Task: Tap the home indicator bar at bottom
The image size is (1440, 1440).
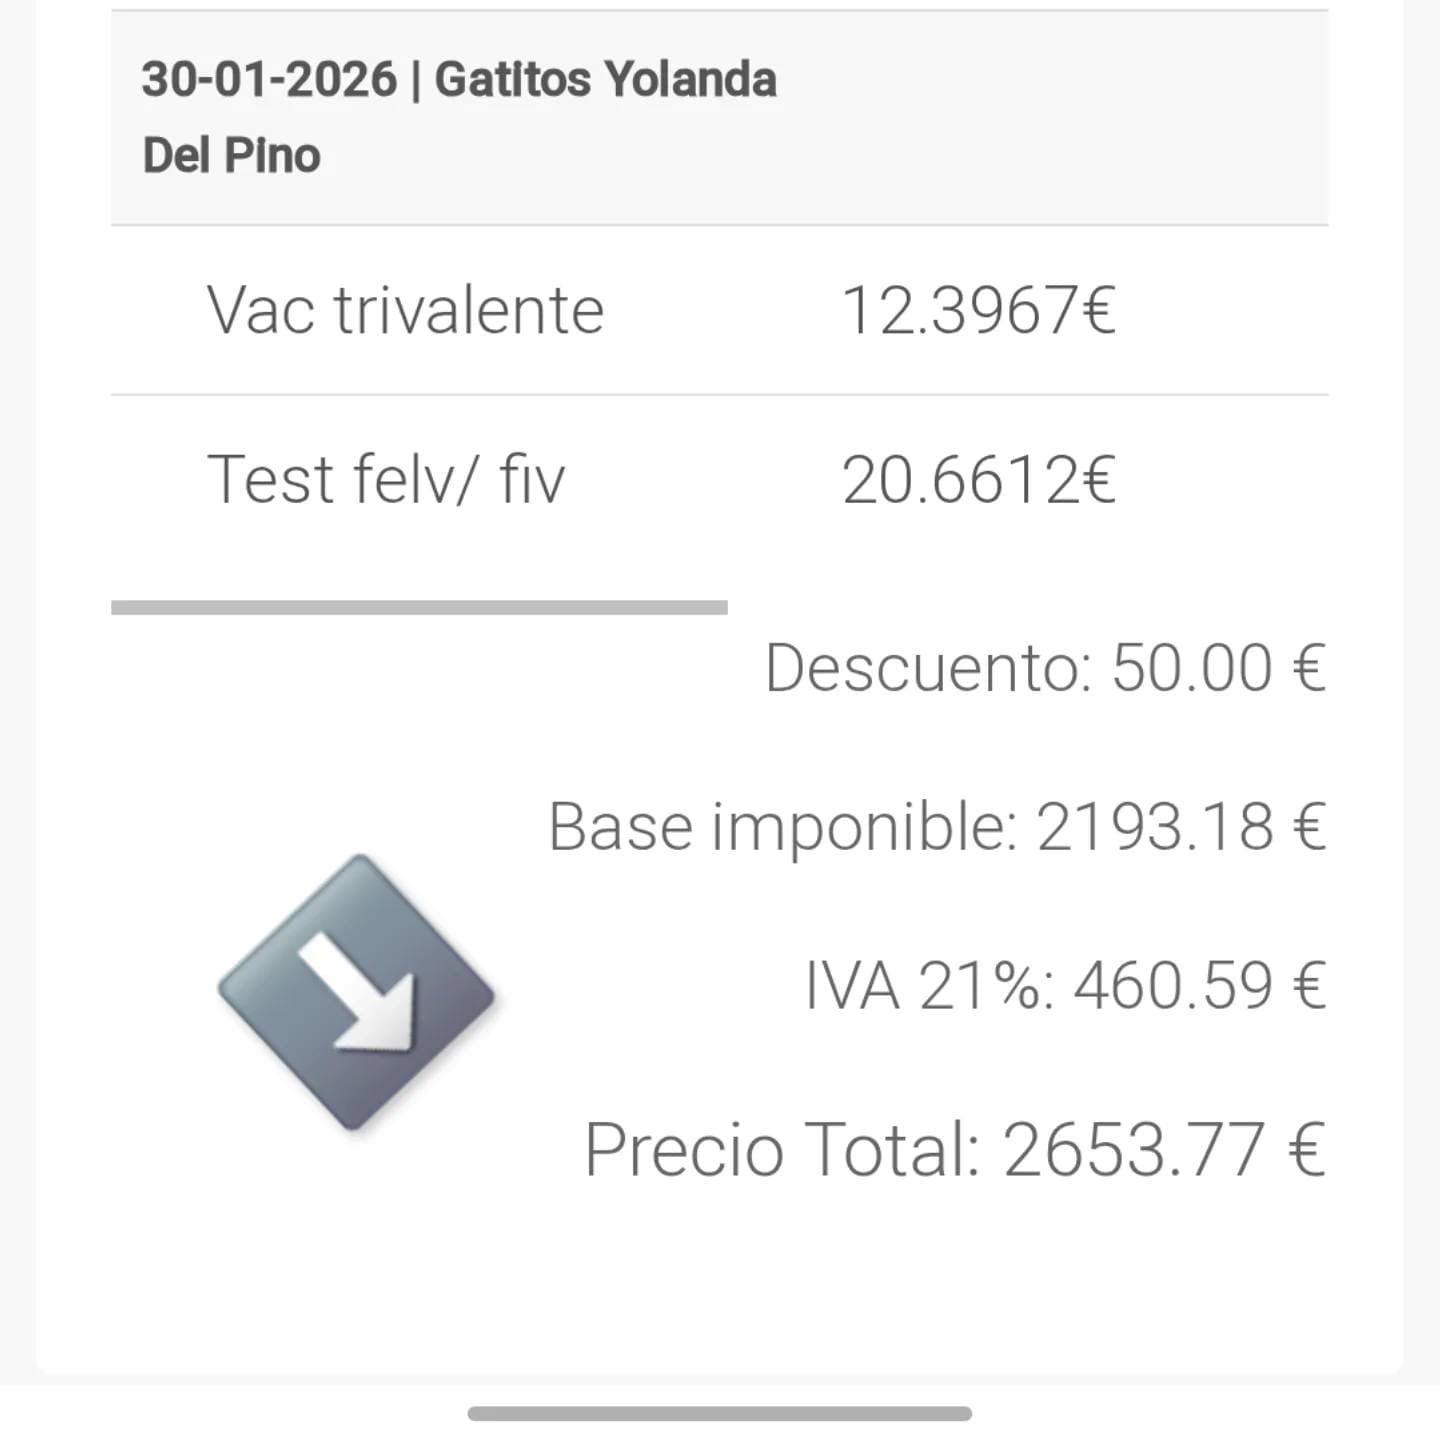Action: (x=719, y=1413)
